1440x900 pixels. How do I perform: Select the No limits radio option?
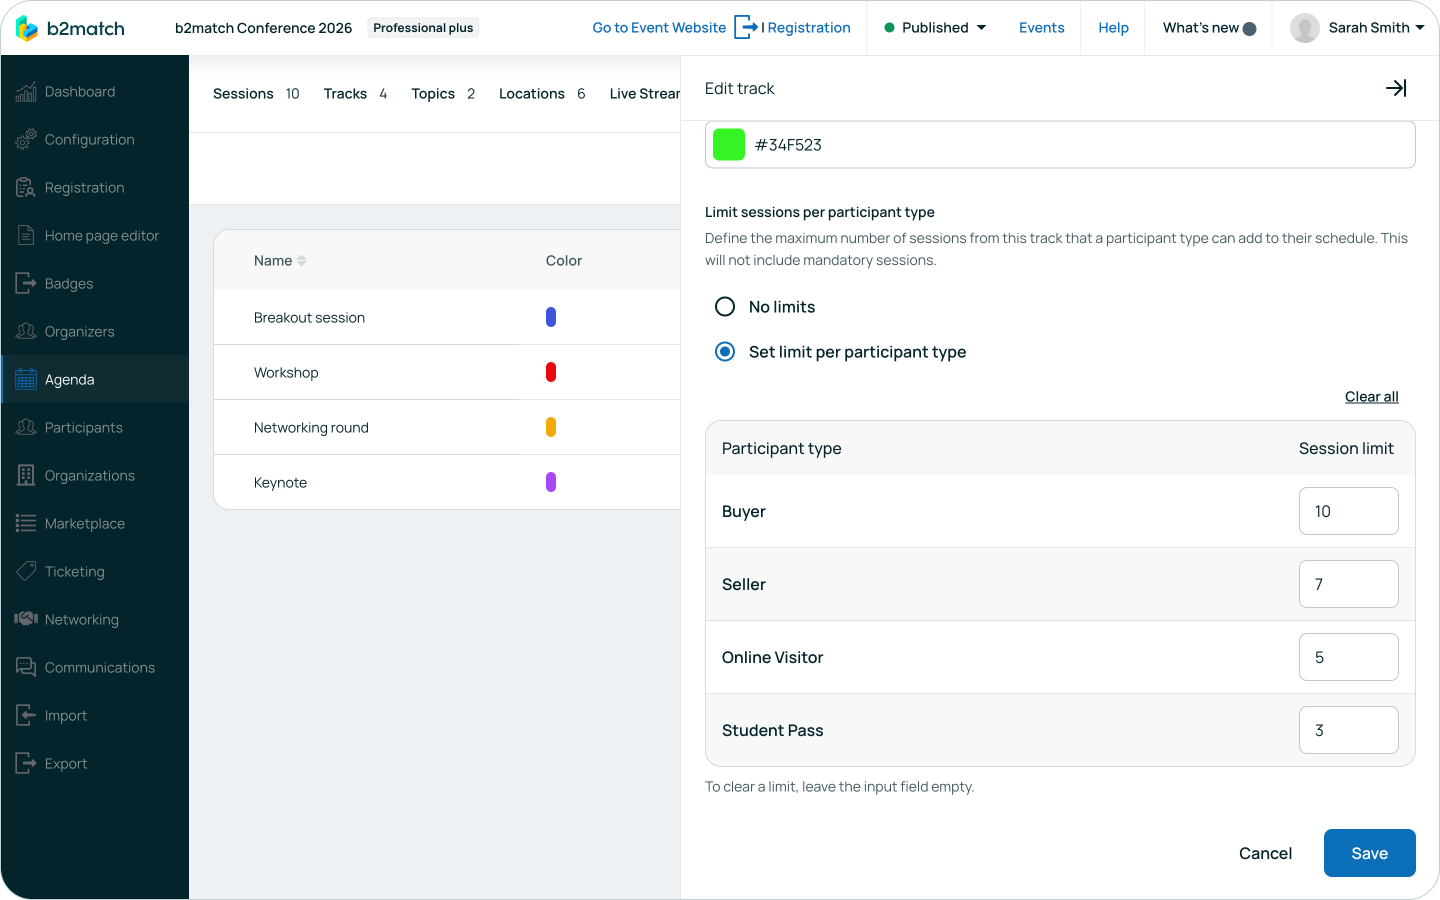[x=725, y=307]
